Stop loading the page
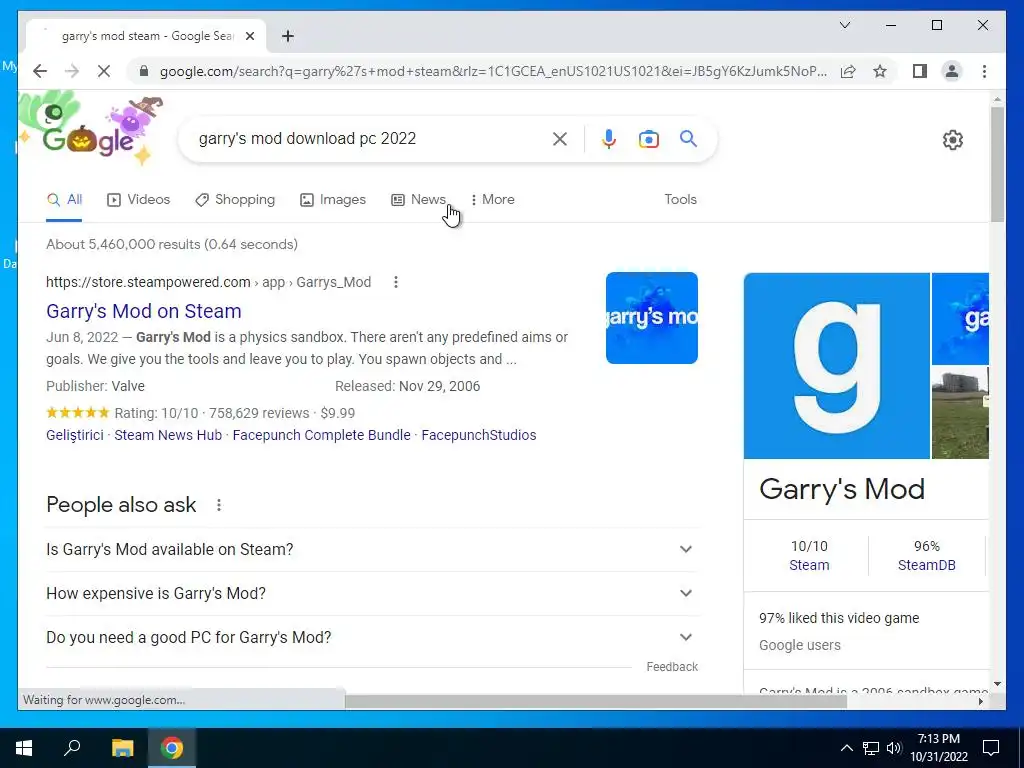Viewport: 1024px width, 768px height. pyautogui.click(x=104, y=71)
